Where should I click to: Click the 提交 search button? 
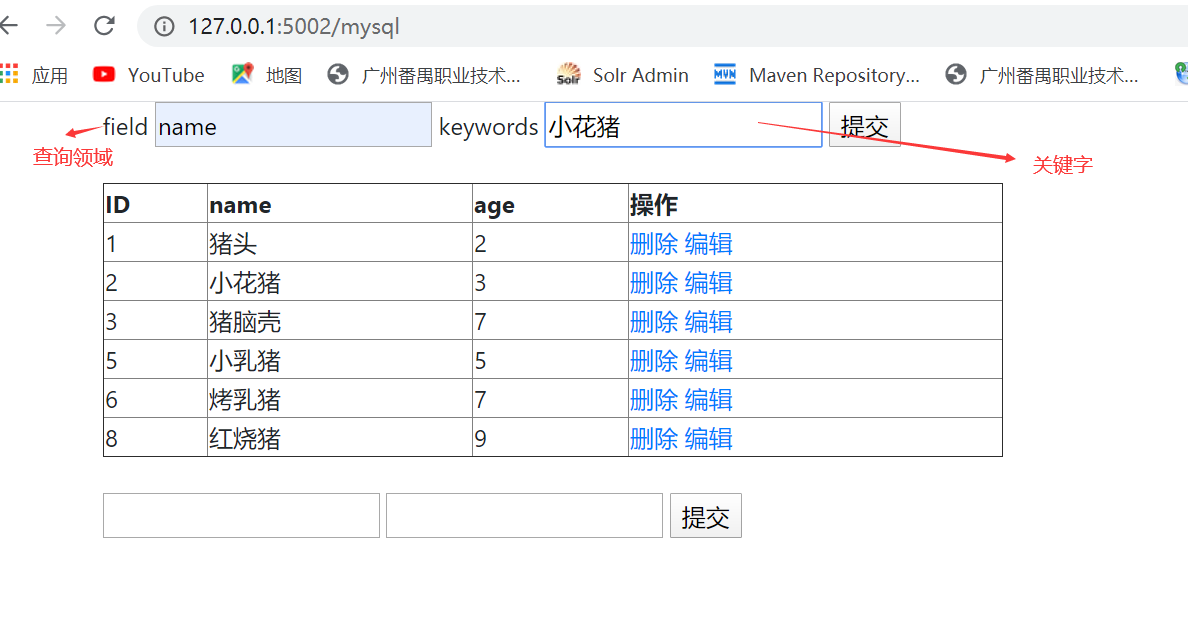864,122
